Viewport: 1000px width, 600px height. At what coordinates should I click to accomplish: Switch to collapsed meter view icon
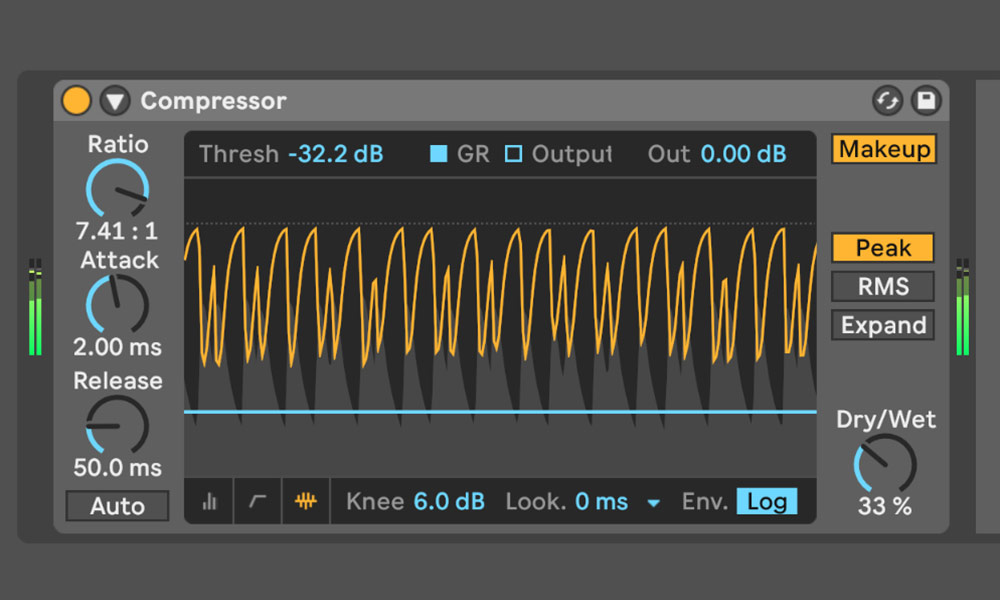(209, 502)
